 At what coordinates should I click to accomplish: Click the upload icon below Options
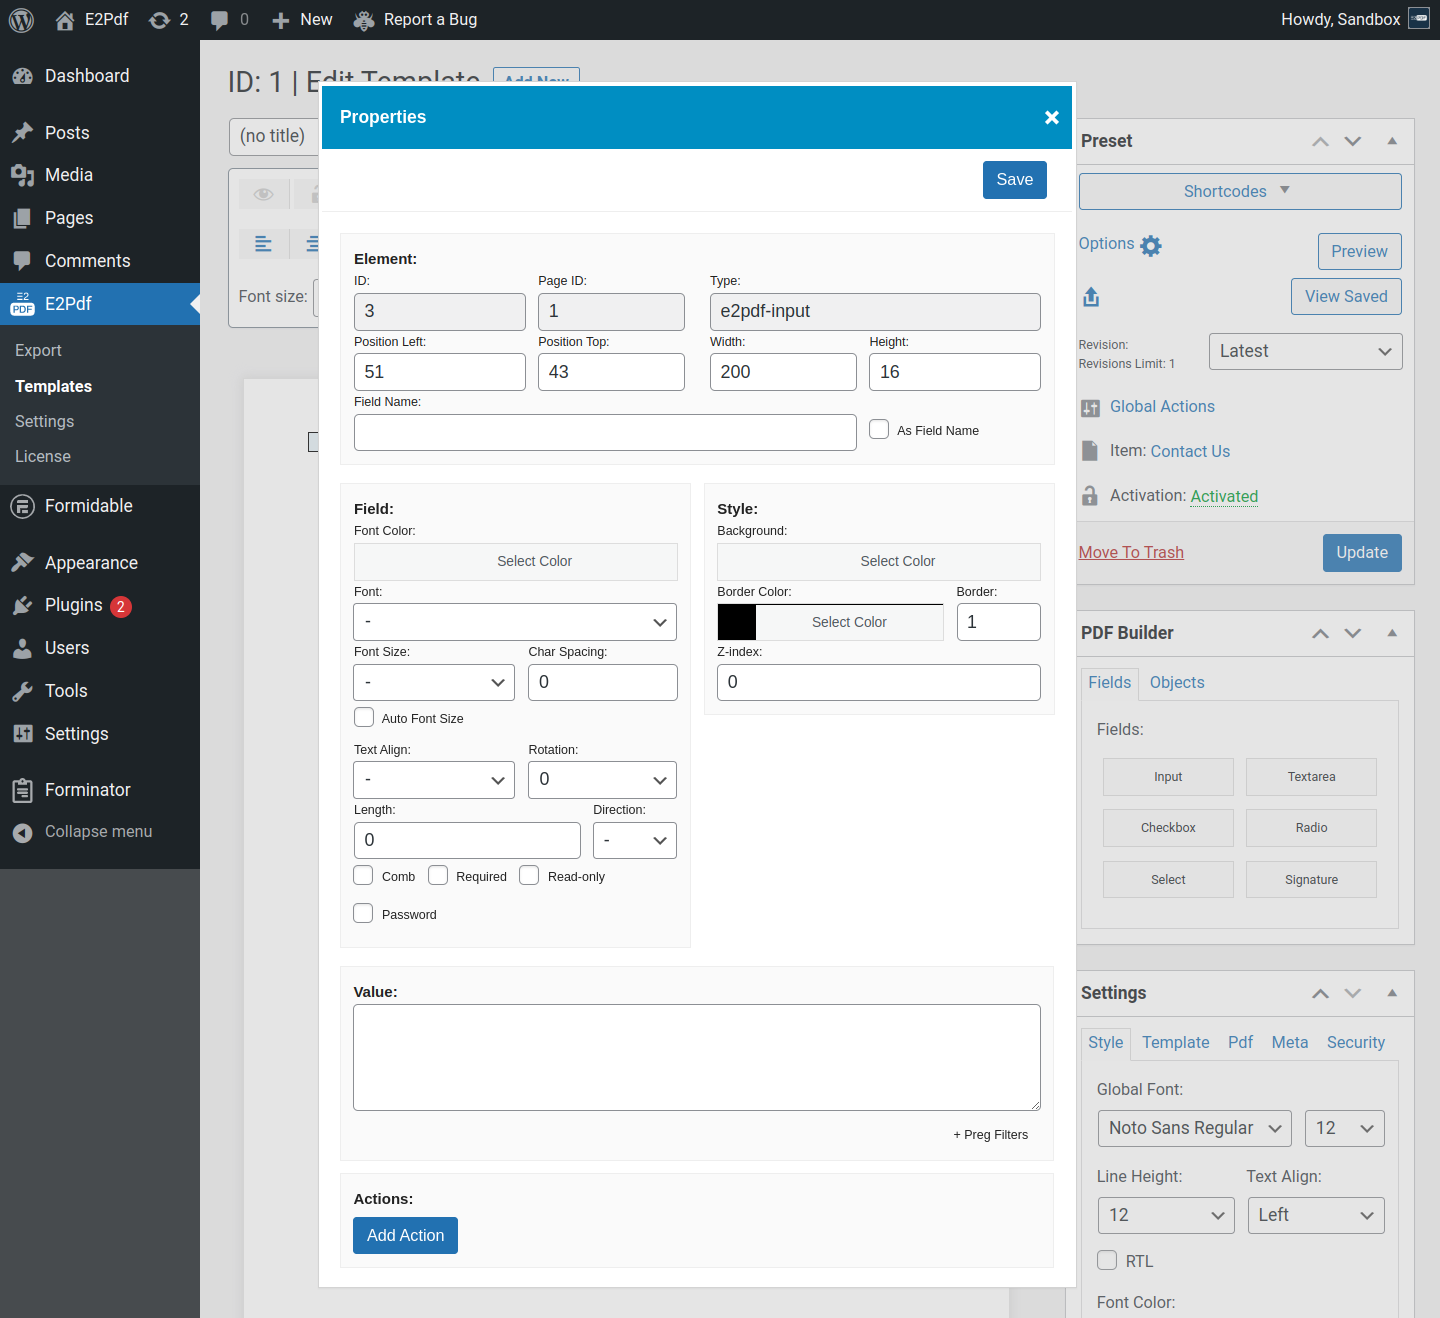click(x=1091, y=297)
